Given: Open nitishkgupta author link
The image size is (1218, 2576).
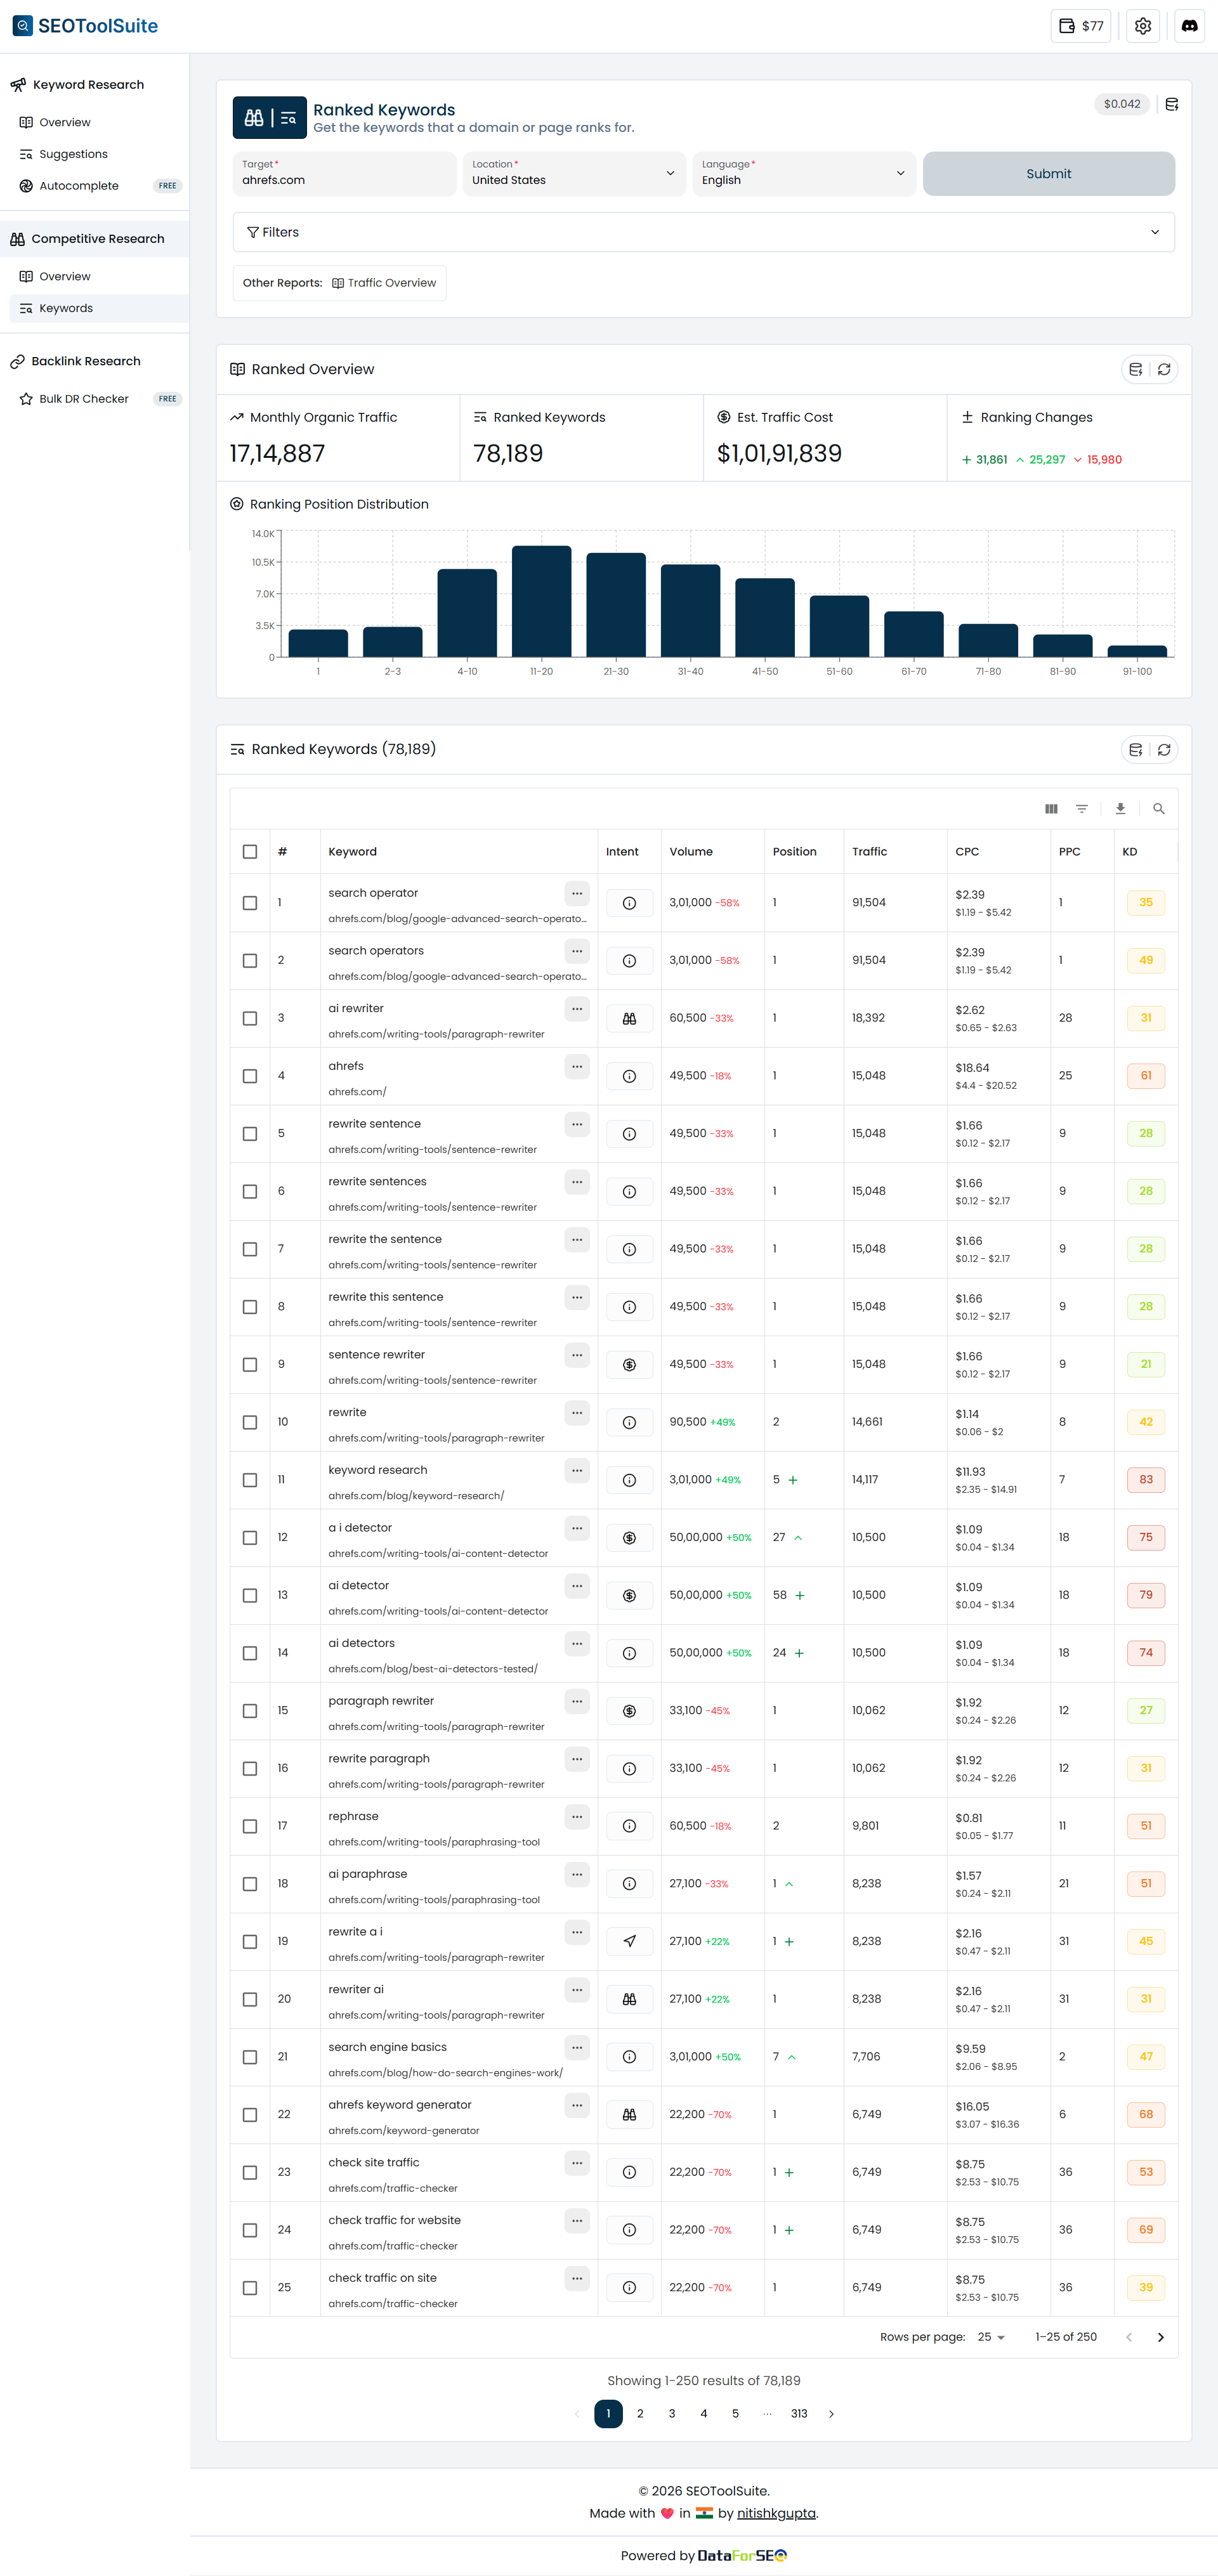Looking at the screenshot, I should pos(776,2513).
